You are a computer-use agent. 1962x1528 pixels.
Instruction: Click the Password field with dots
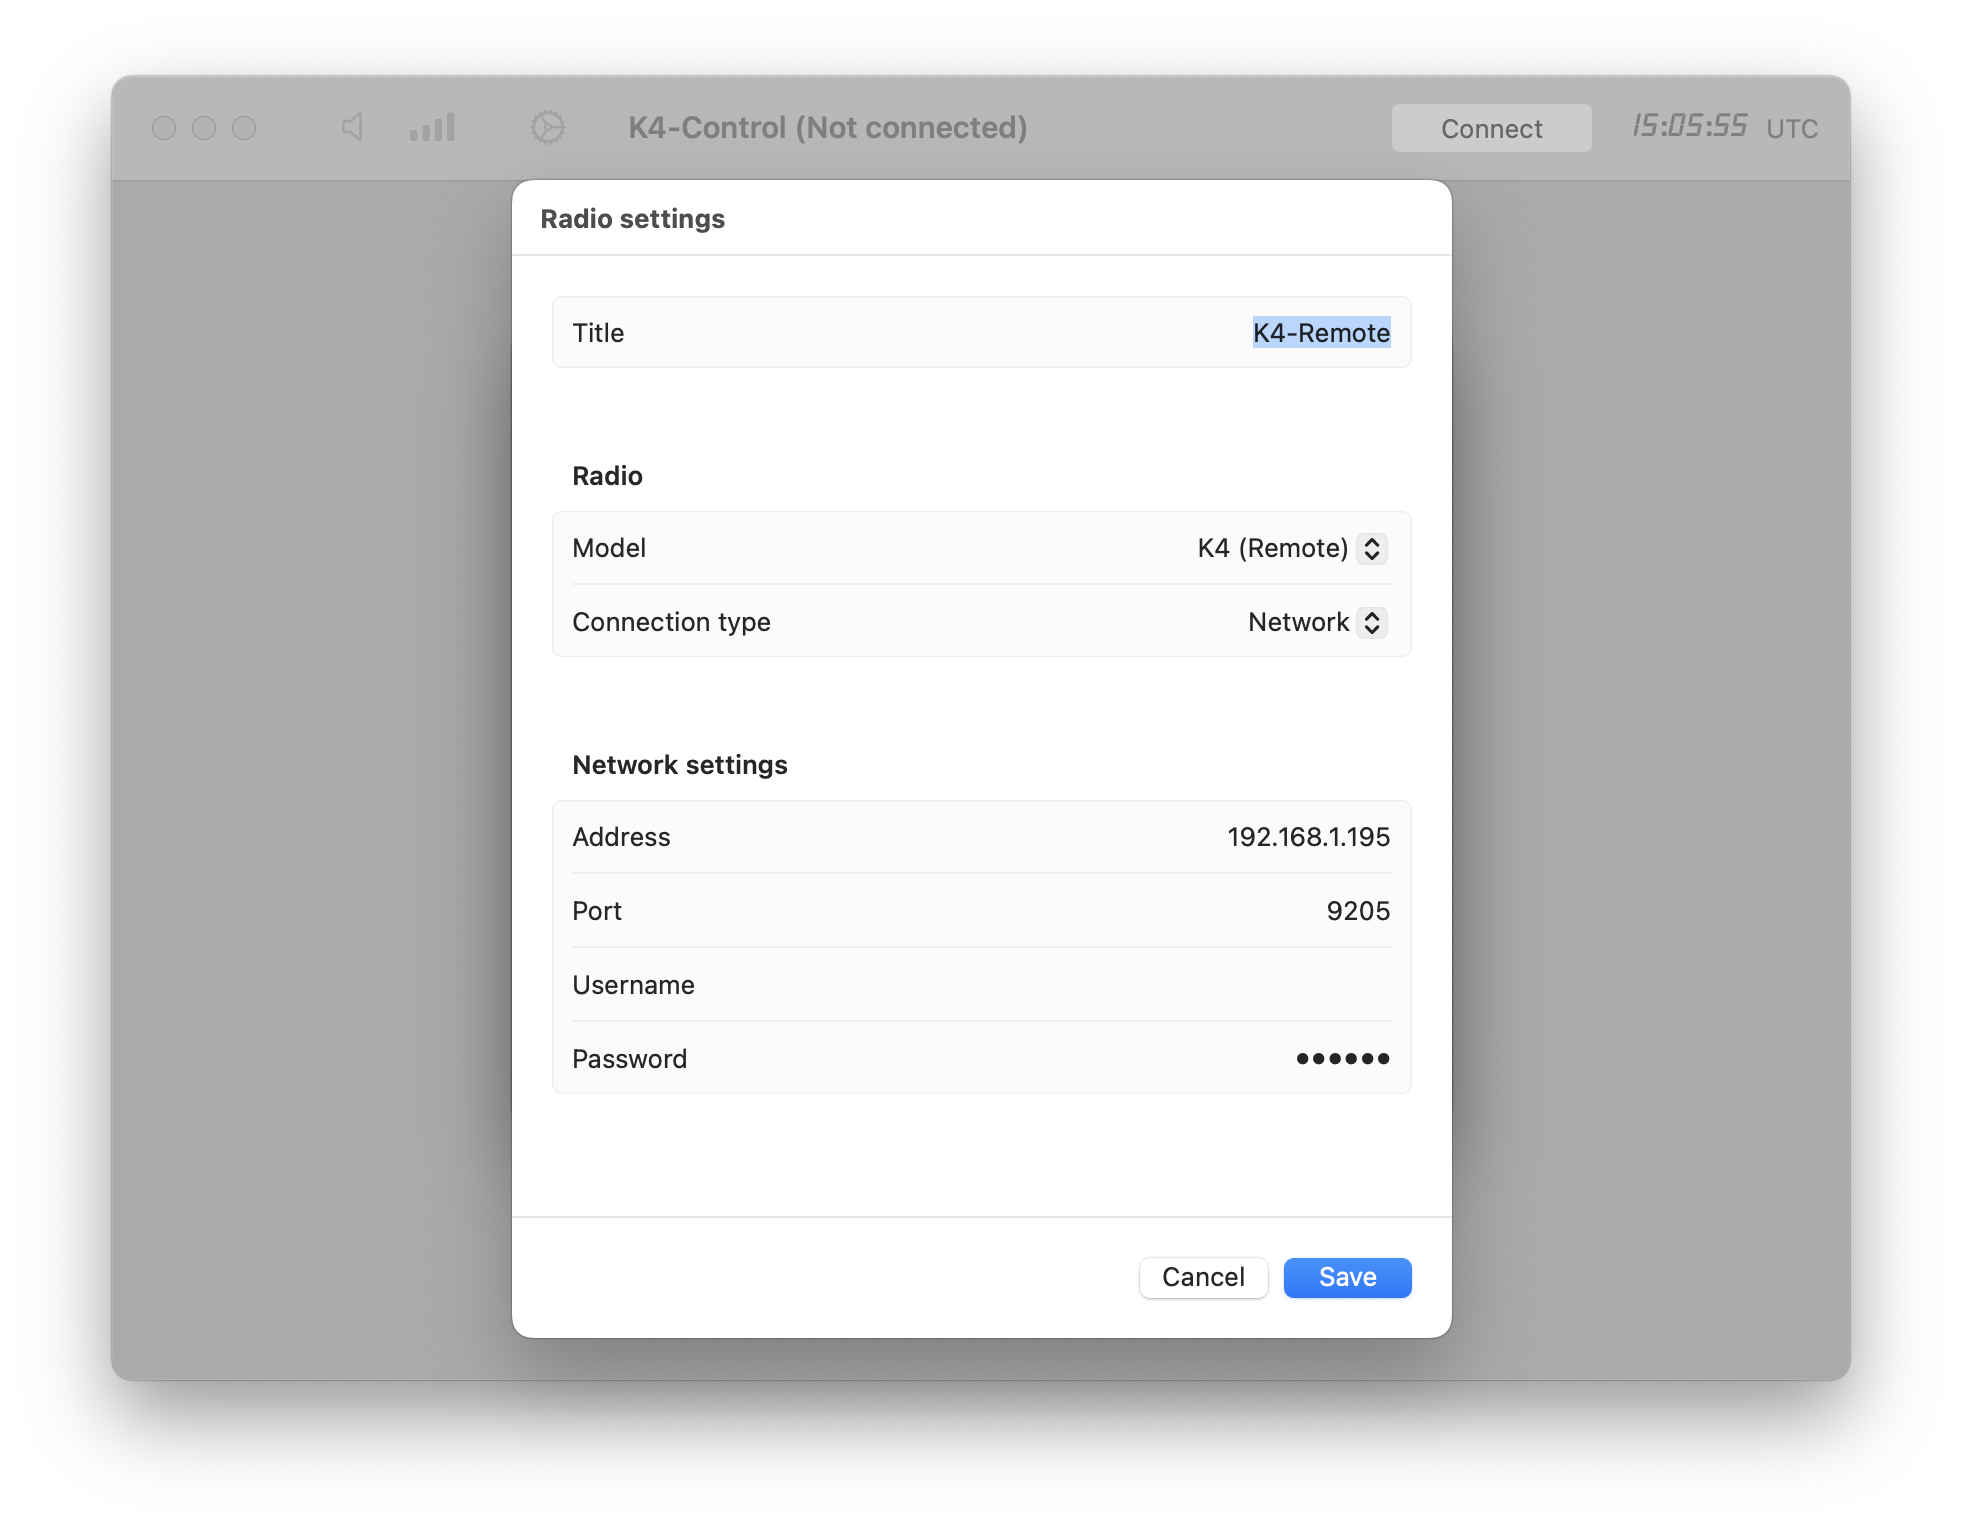pyautogui.click(x=1342, y=1059)
